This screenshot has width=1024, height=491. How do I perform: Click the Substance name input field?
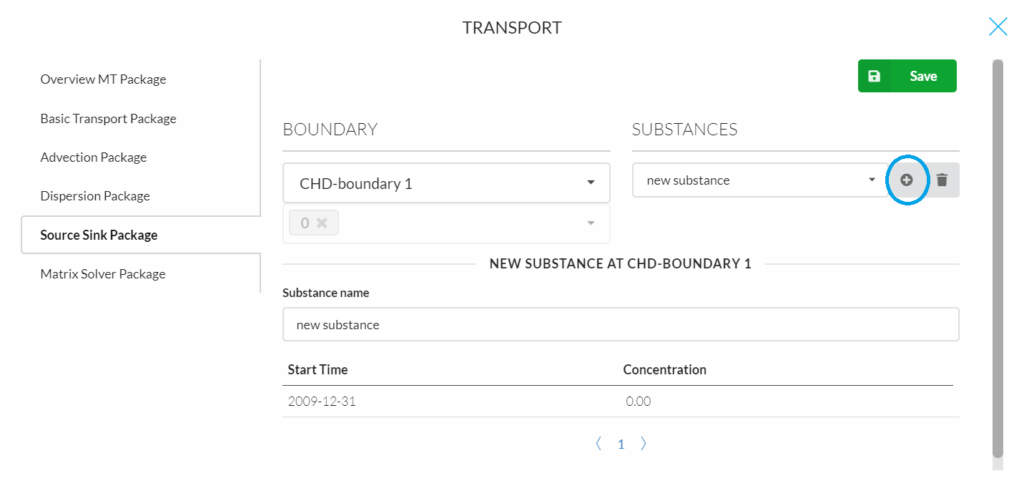click(x=620, y=325)
